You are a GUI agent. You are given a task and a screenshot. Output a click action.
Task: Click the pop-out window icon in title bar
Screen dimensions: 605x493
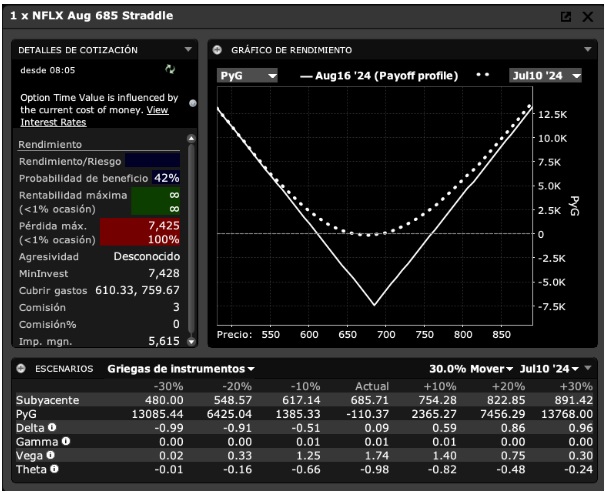coord(566,17)
